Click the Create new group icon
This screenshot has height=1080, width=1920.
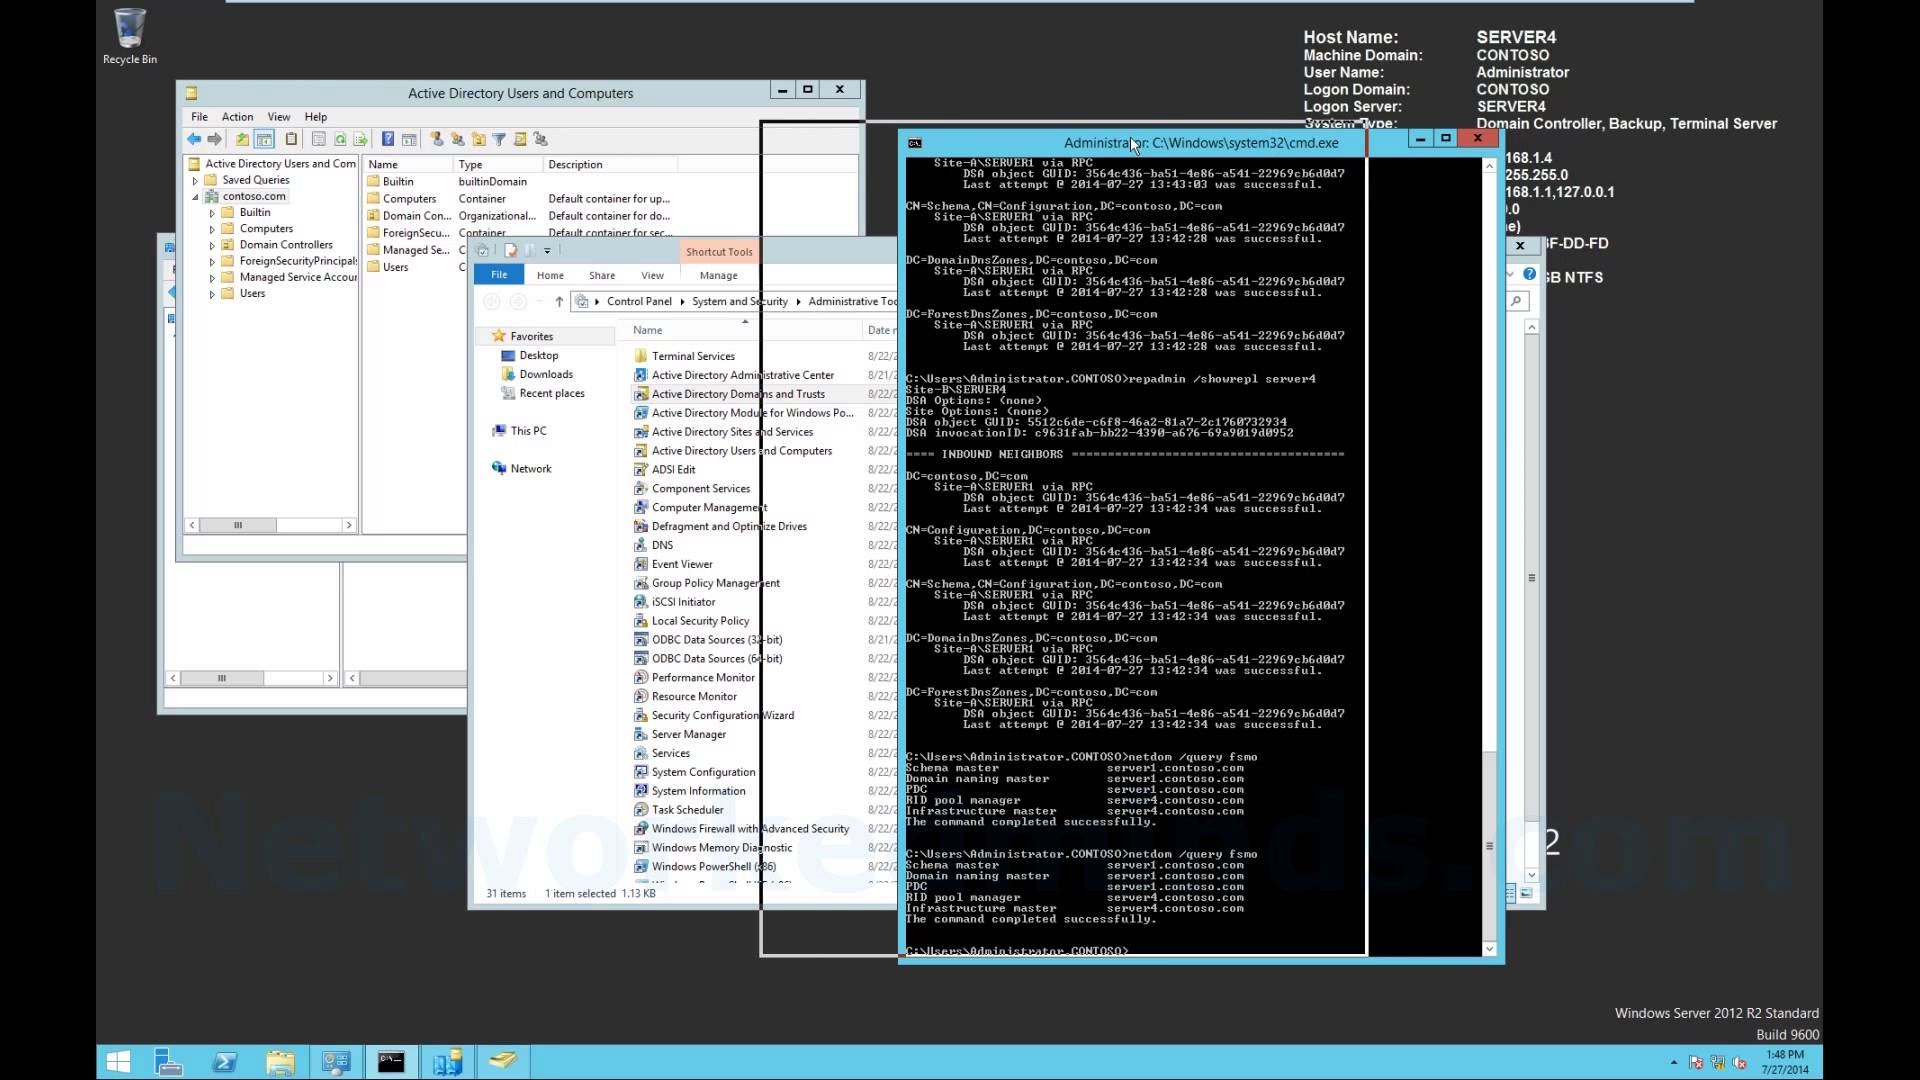457,139
